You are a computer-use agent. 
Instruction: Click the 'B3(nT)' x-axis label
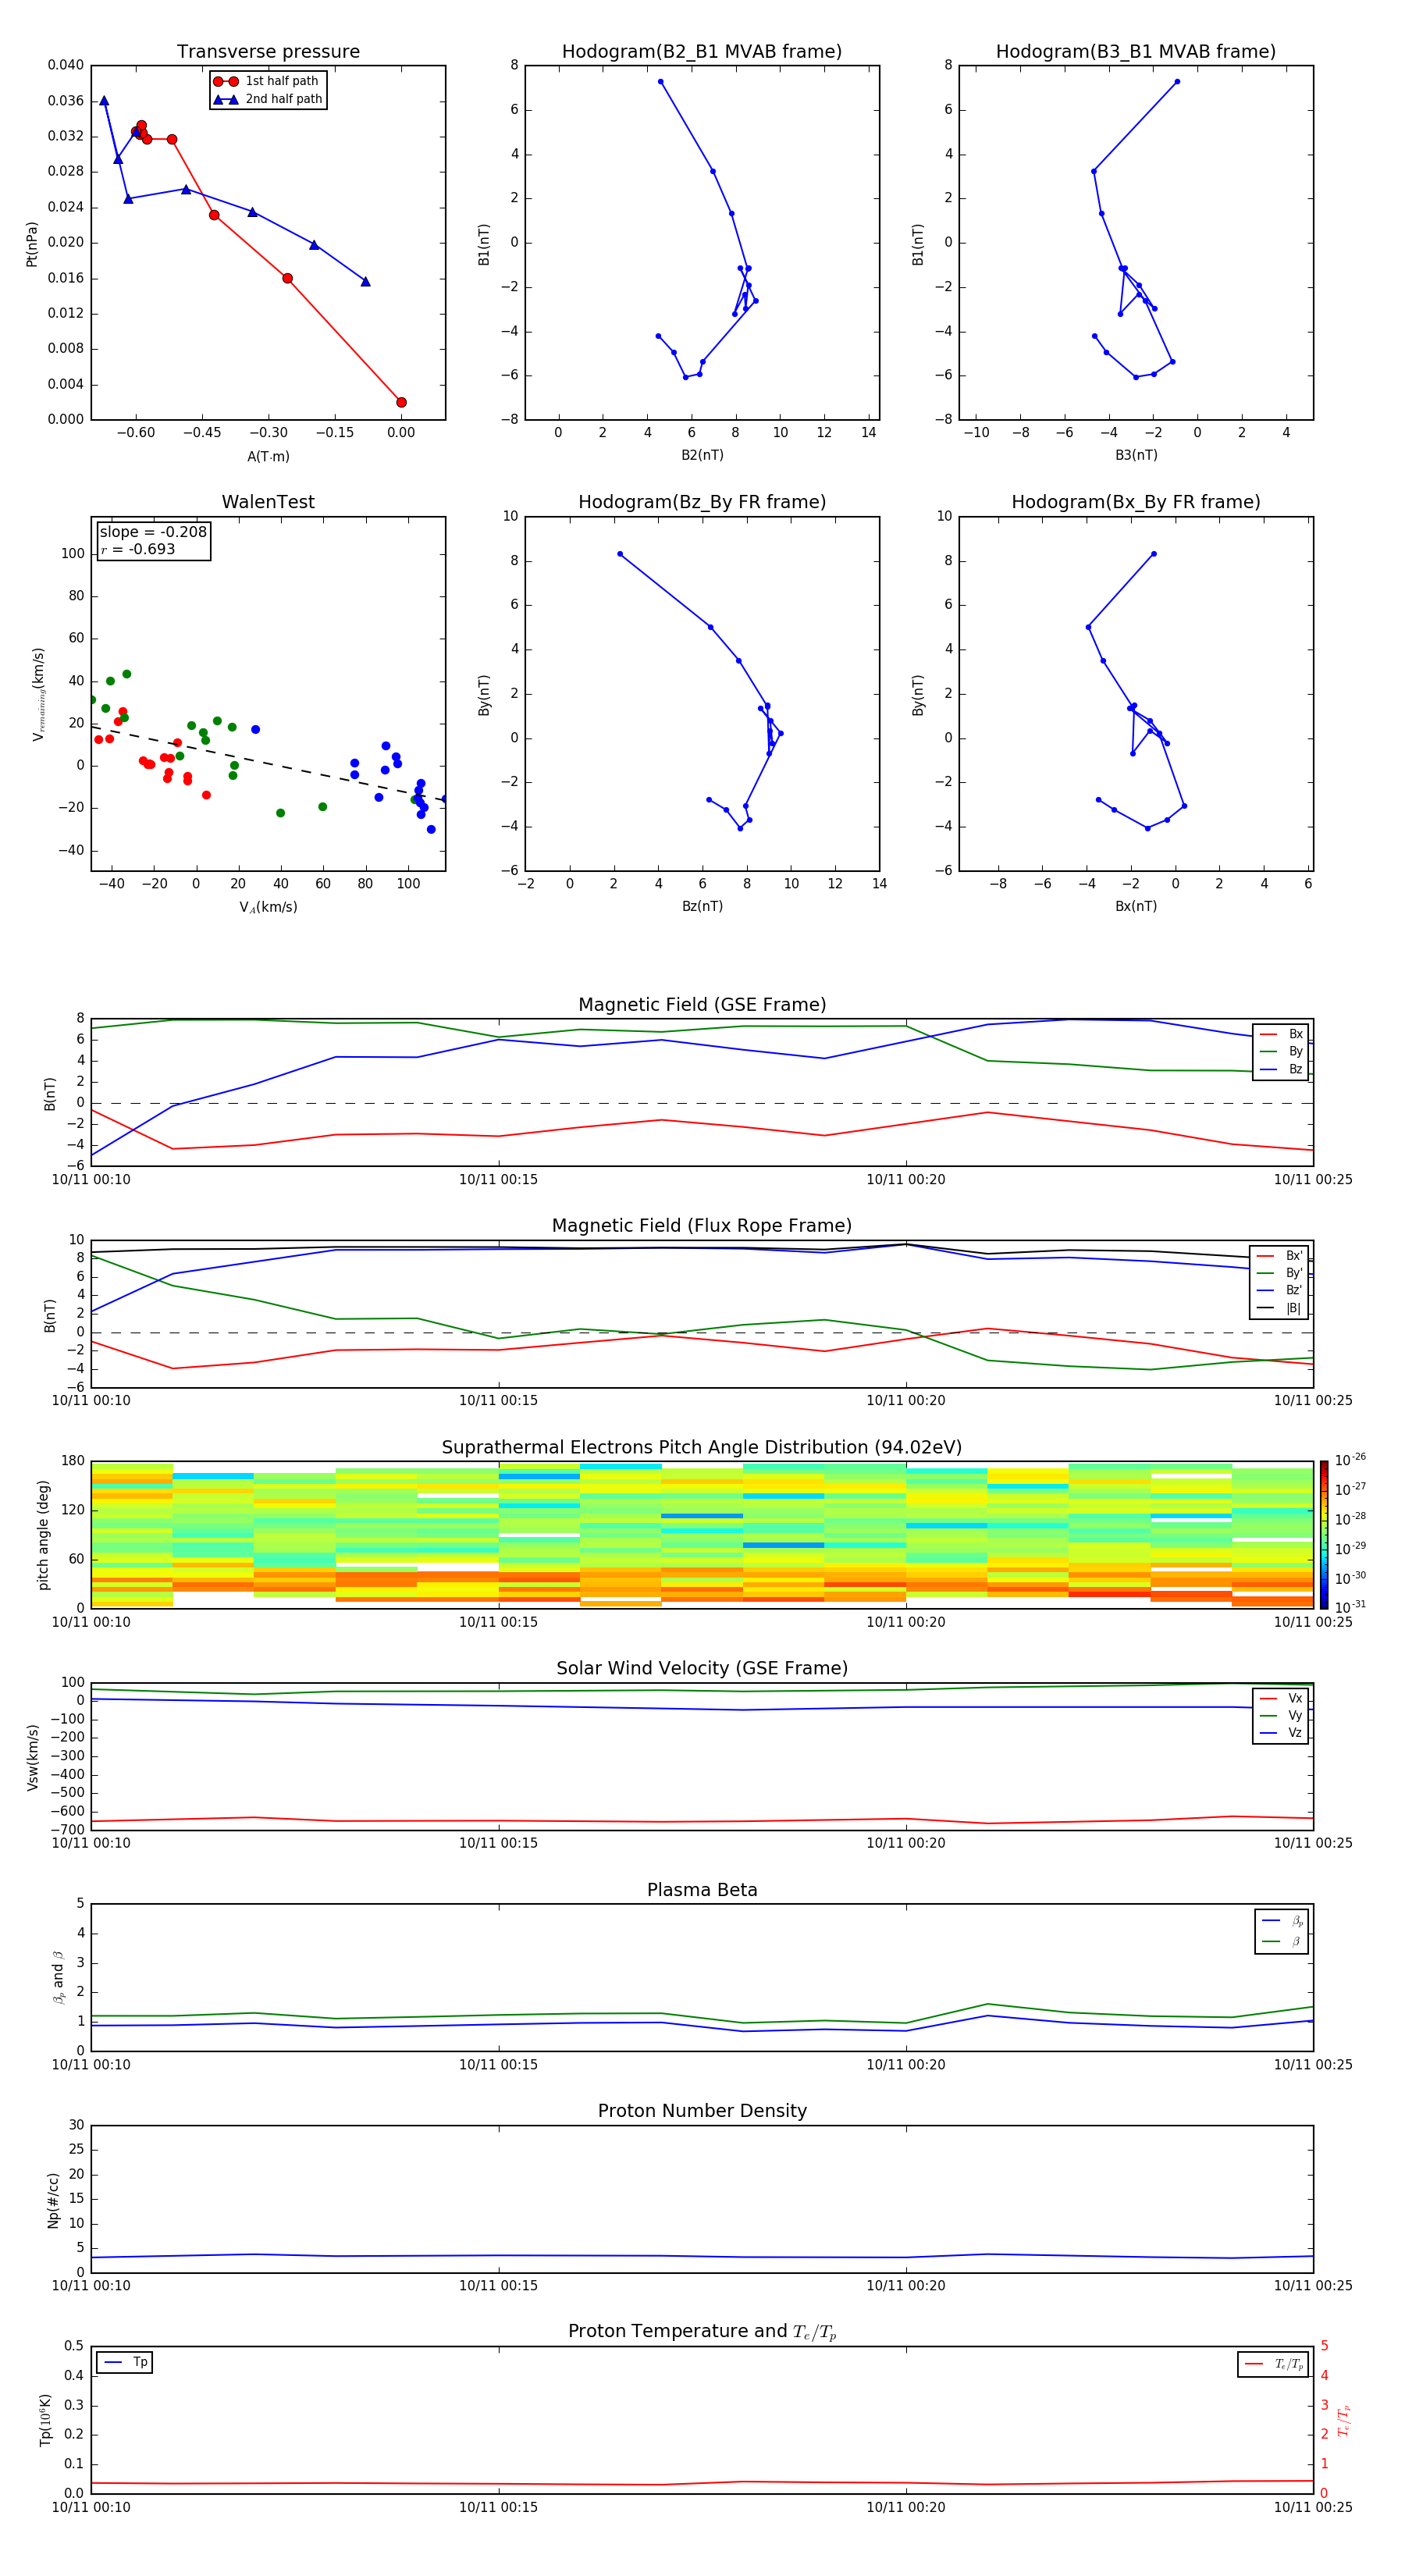point(1136,455)
